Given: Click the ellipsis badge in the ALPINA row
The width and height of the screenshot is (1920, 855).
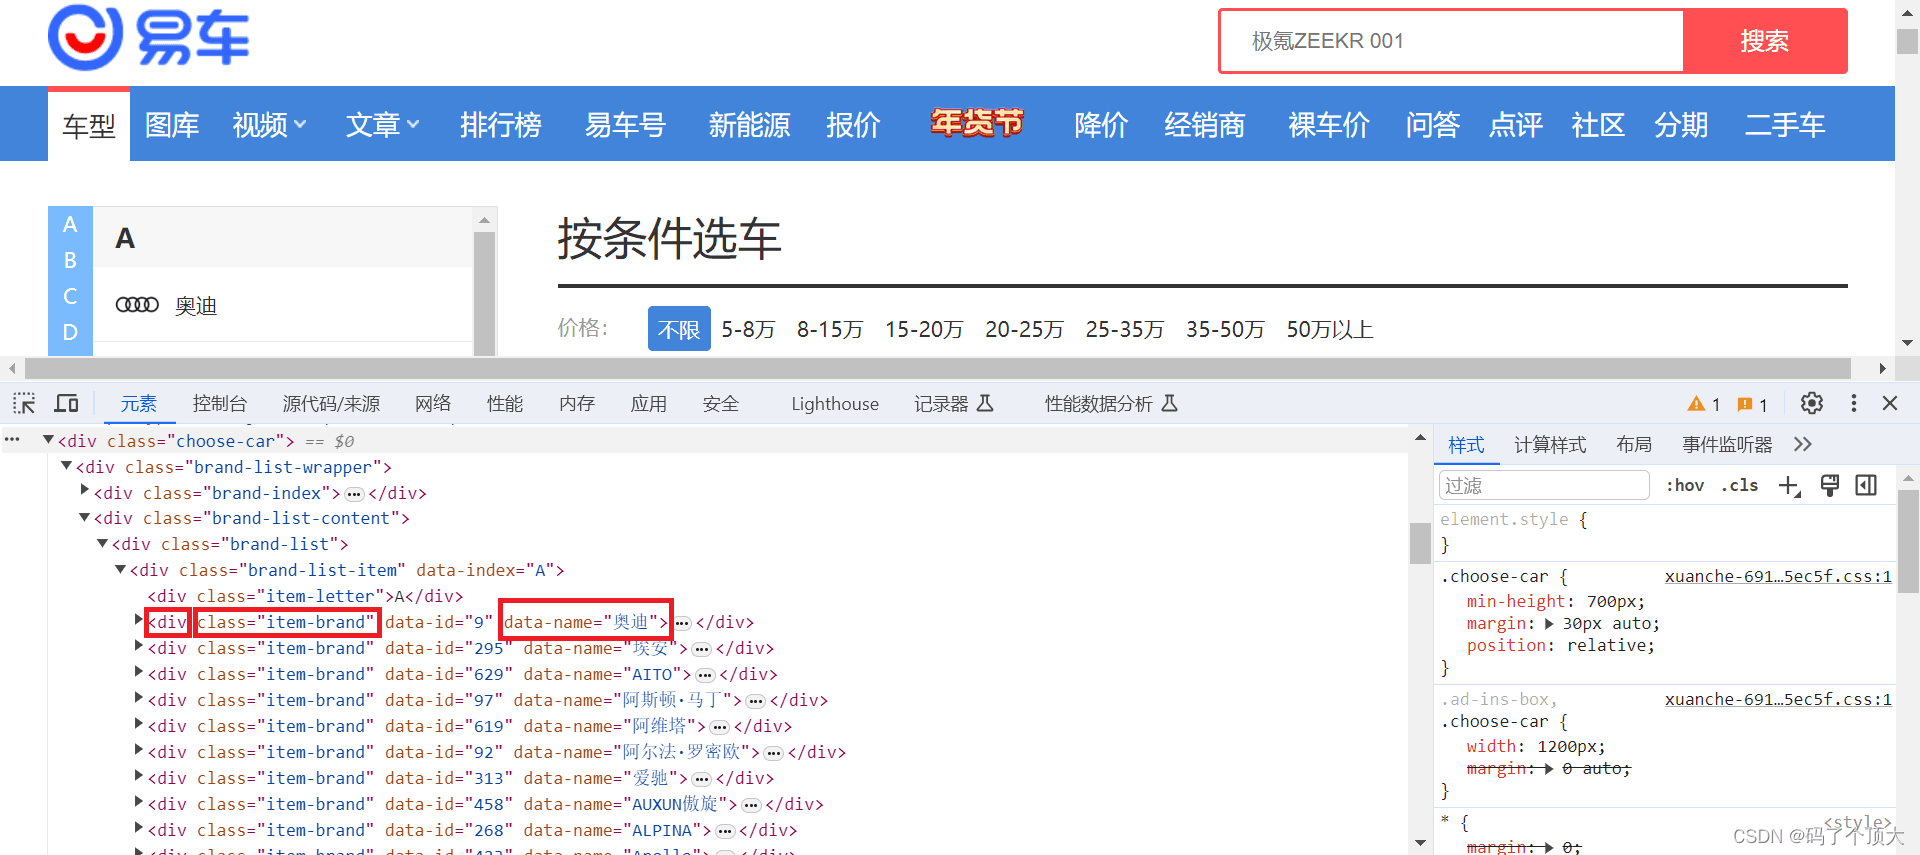Looking at the screenshot, I should coord(725,831).
